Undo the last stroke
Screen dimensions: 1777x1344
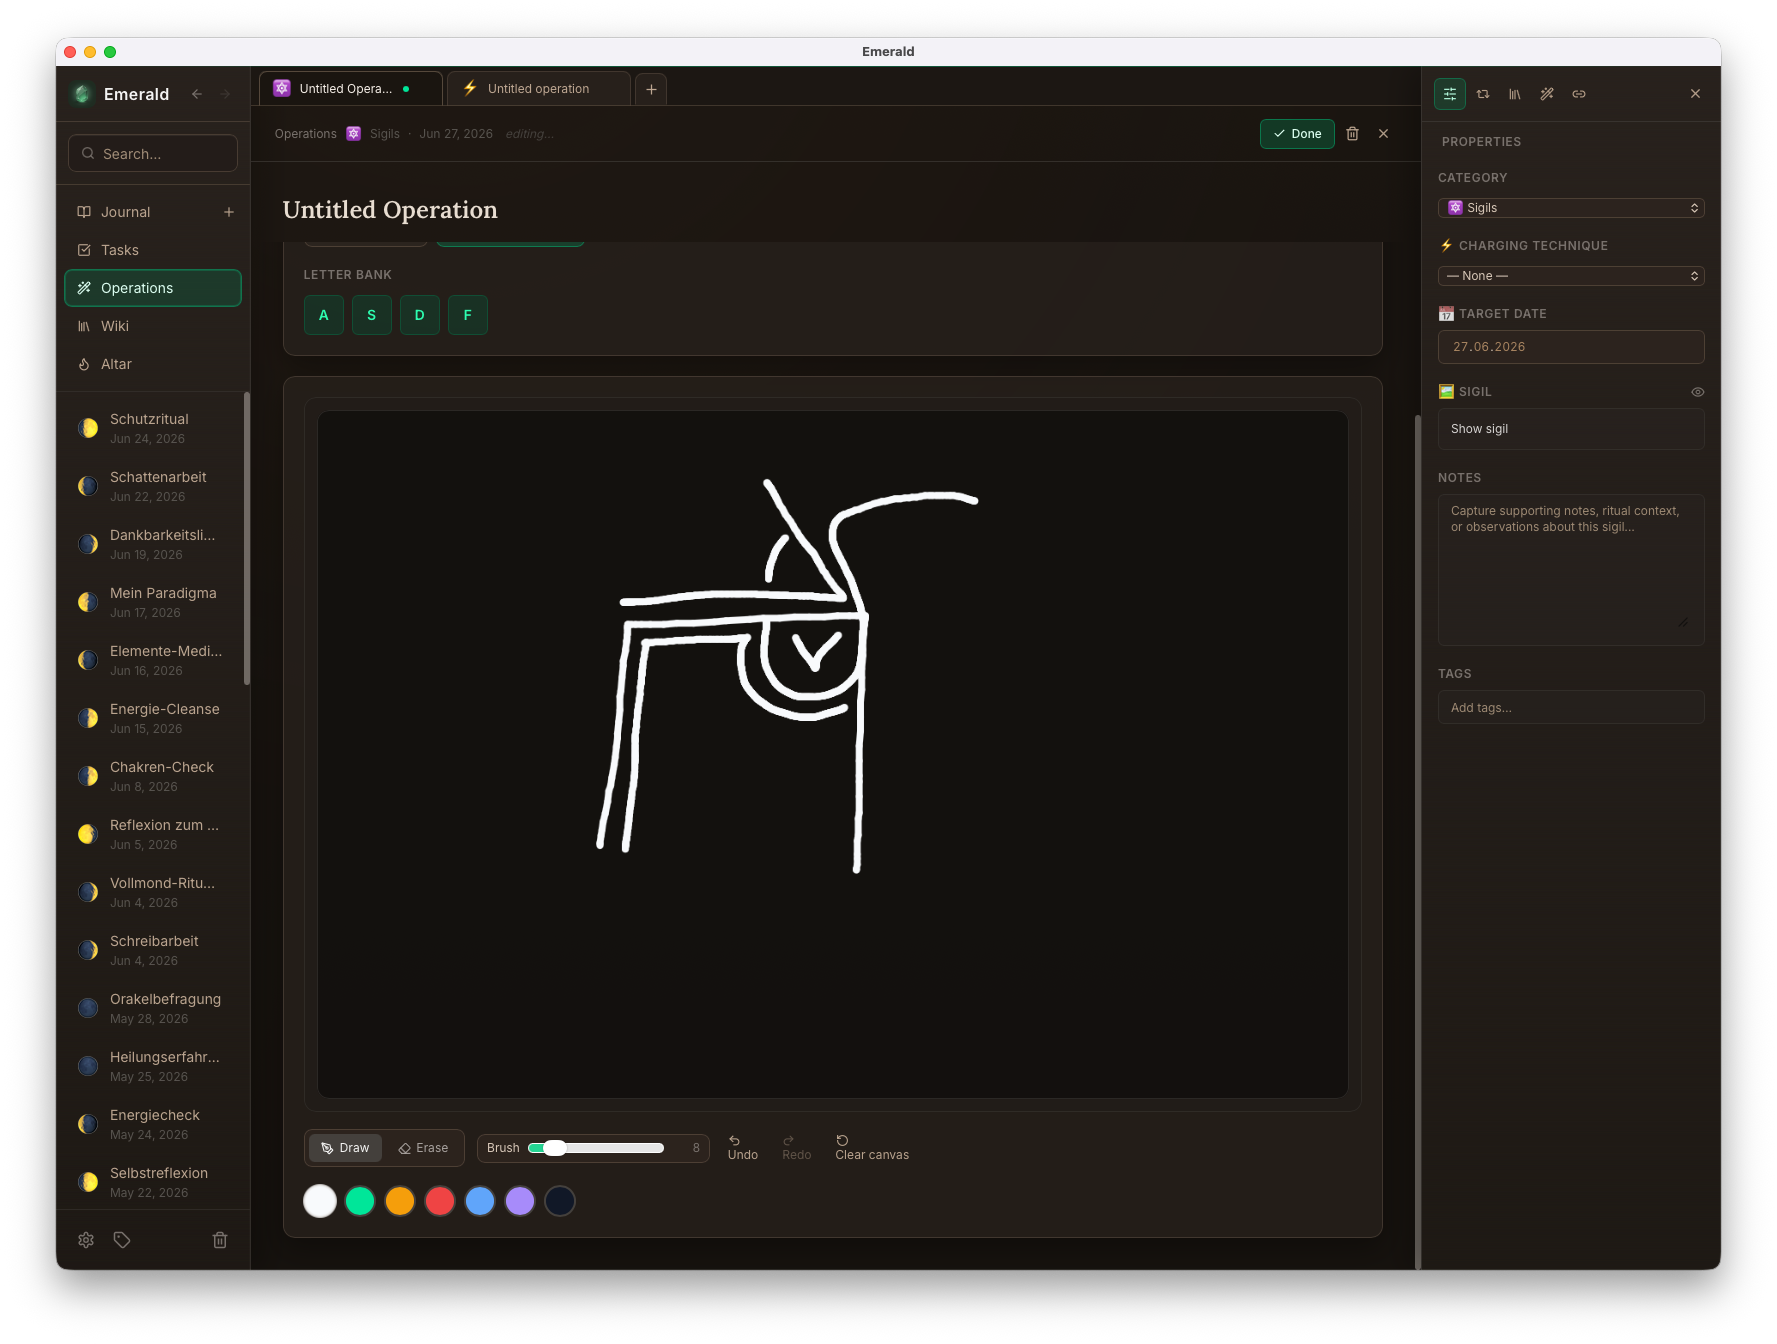743,1148
